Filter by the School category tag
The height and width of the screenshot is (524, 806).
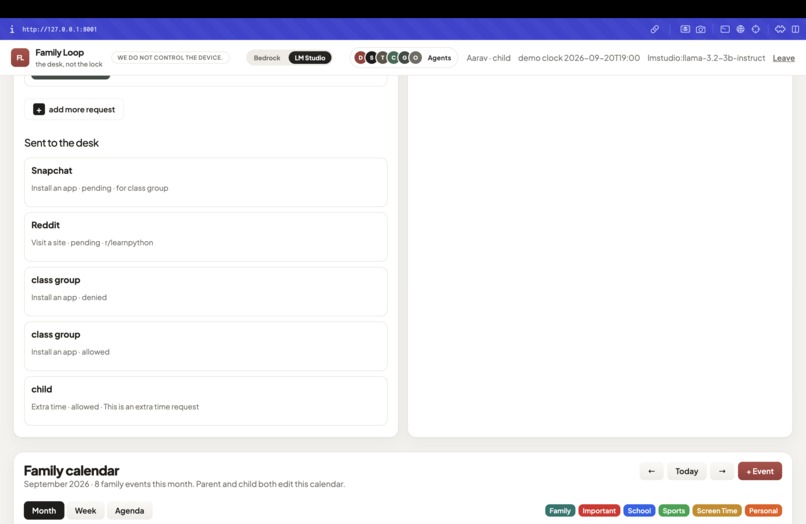click(639, 511)
